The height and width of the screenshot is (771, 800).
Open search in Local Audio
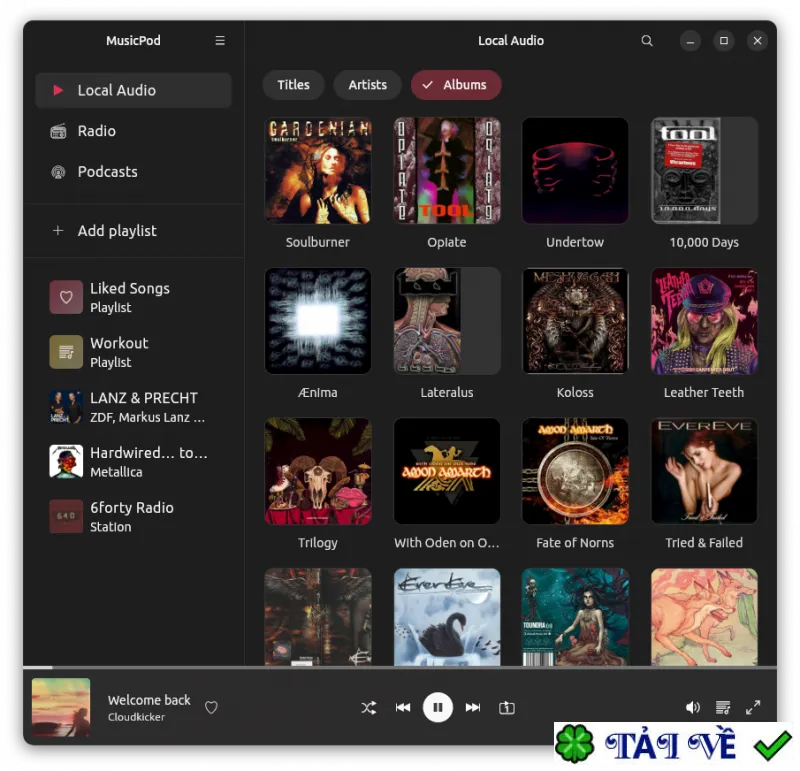646,40
